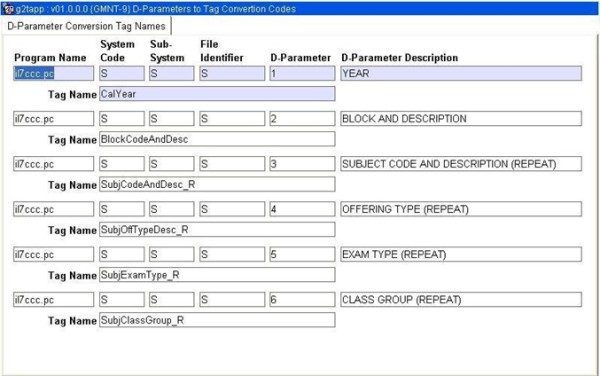Click the D-Parameter field containing 5
This screenshot has width=600, height=376.
tap(302, 254)
